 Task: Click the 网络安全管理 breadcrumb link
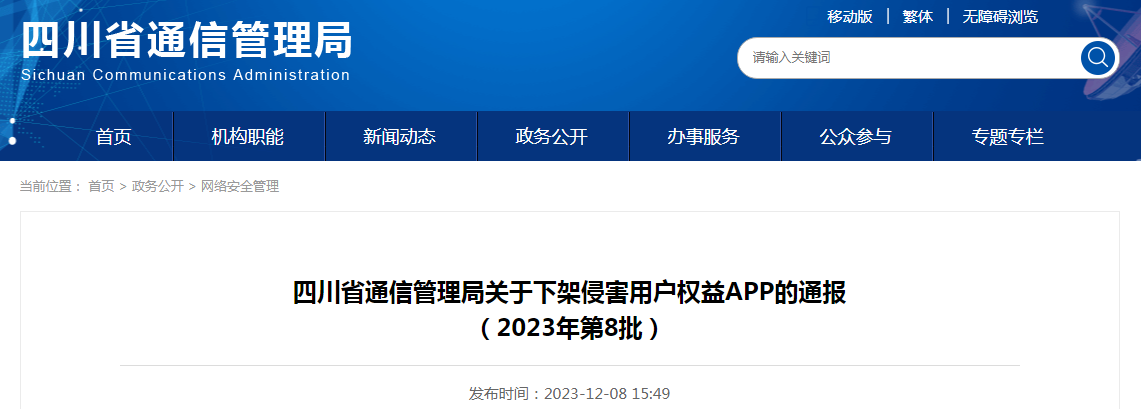[240, 186]
